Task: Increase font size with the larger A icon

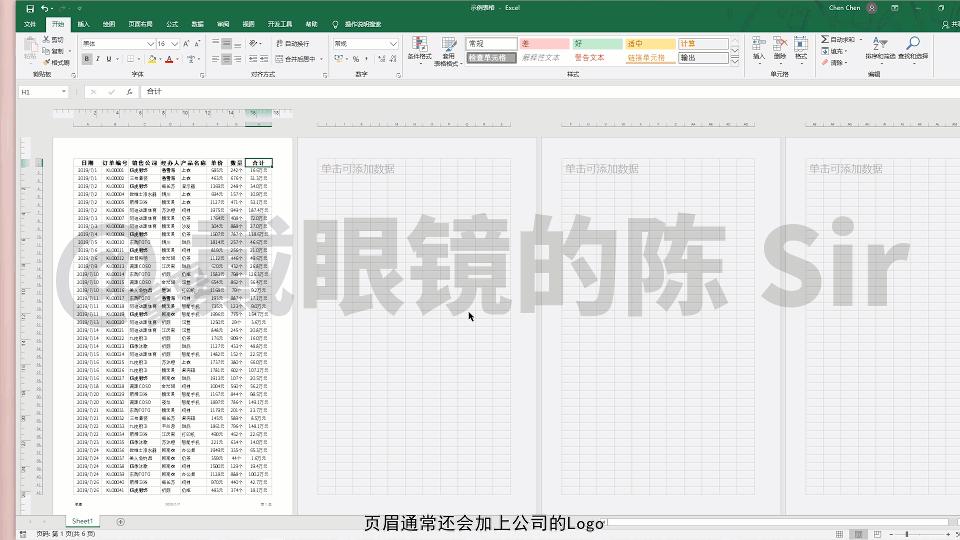Action: coord(187,43)
